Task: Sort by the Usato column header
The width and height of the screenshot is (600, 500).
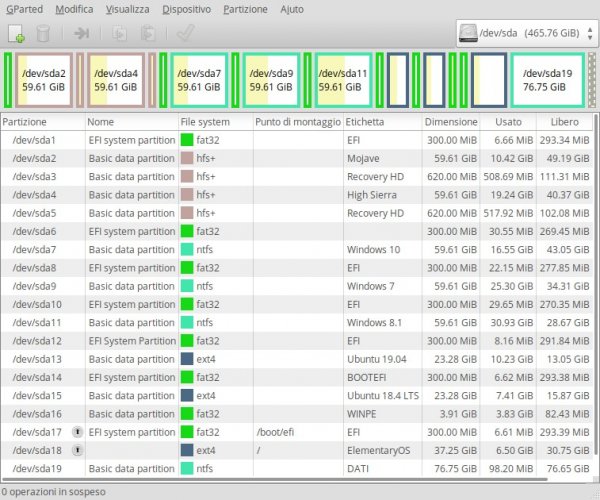Action: click(508, 122)
